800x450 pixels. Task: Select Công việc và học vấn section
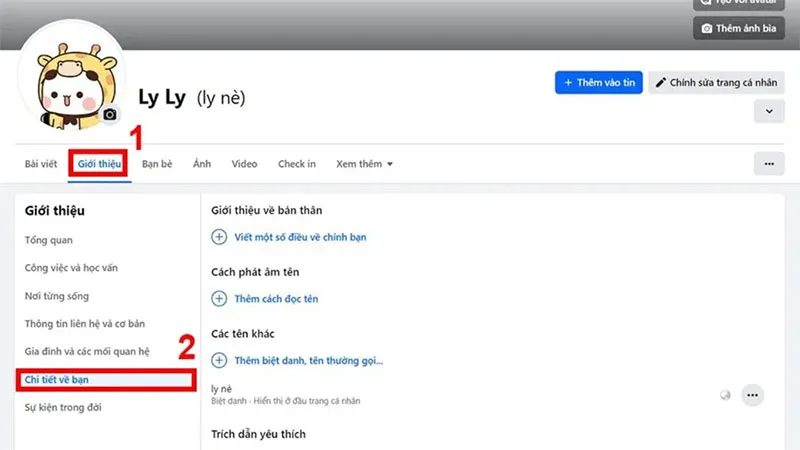(71, 268)
